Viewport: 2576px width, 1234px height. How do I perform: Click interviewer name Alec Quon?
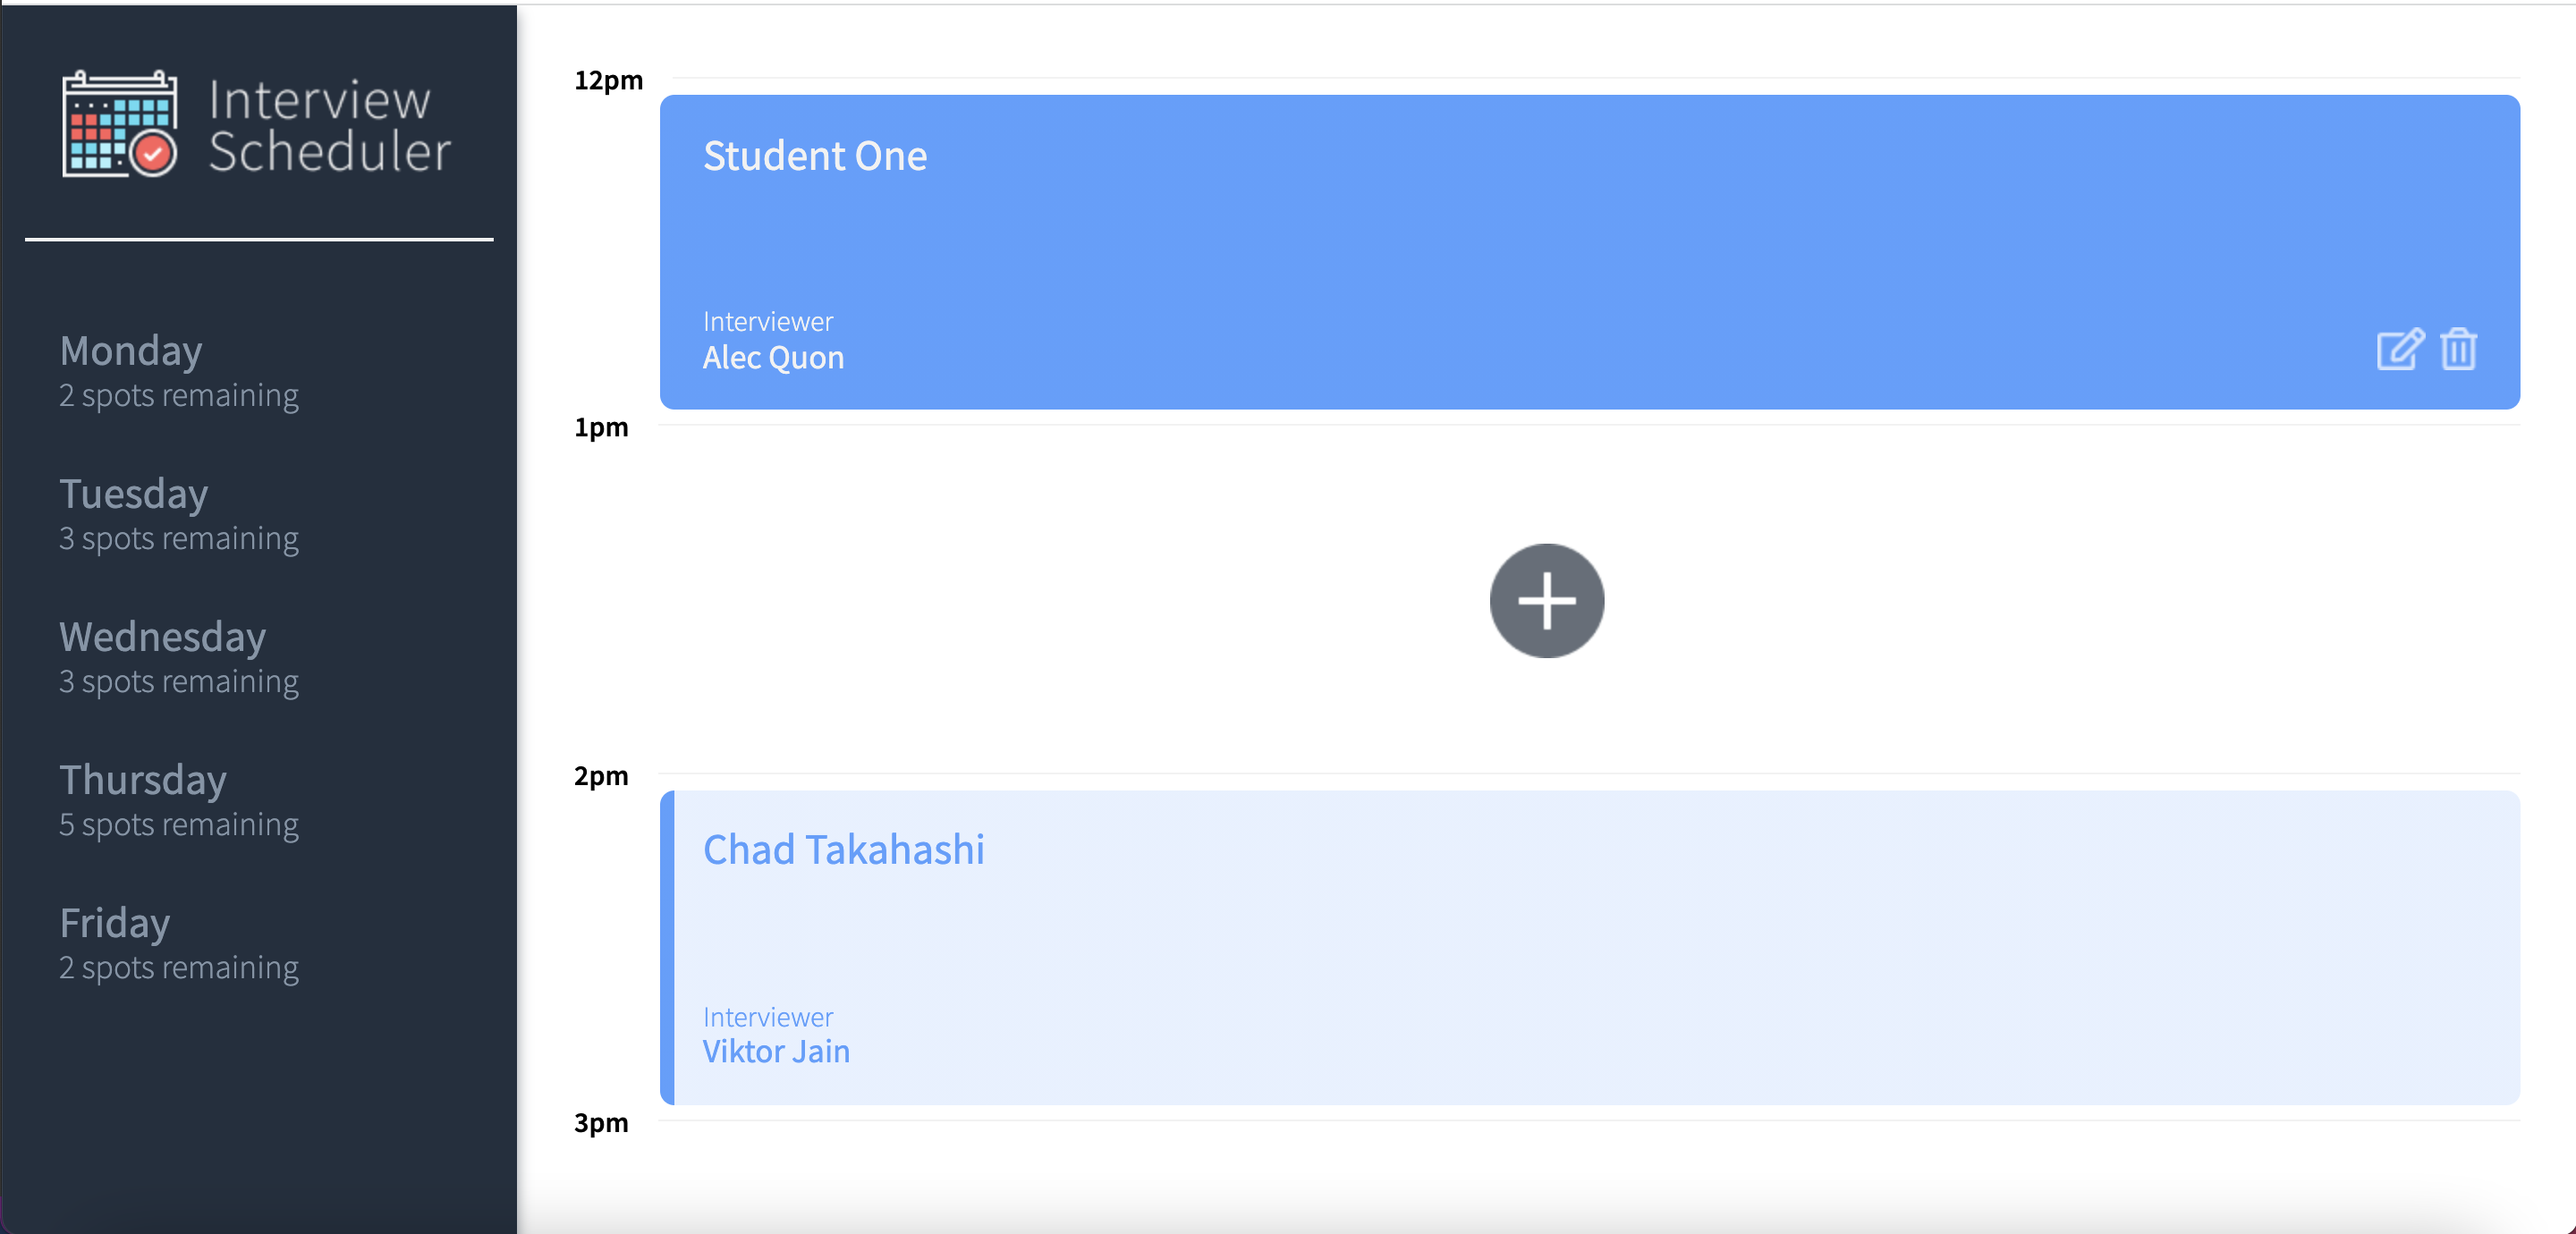coord(773,358)
